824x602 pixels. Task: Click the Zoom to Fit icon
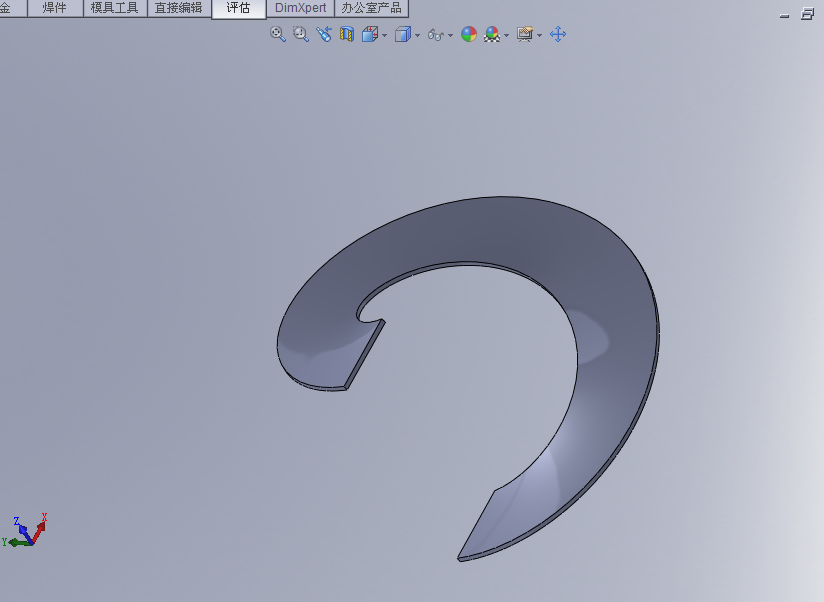pos(277,34)
